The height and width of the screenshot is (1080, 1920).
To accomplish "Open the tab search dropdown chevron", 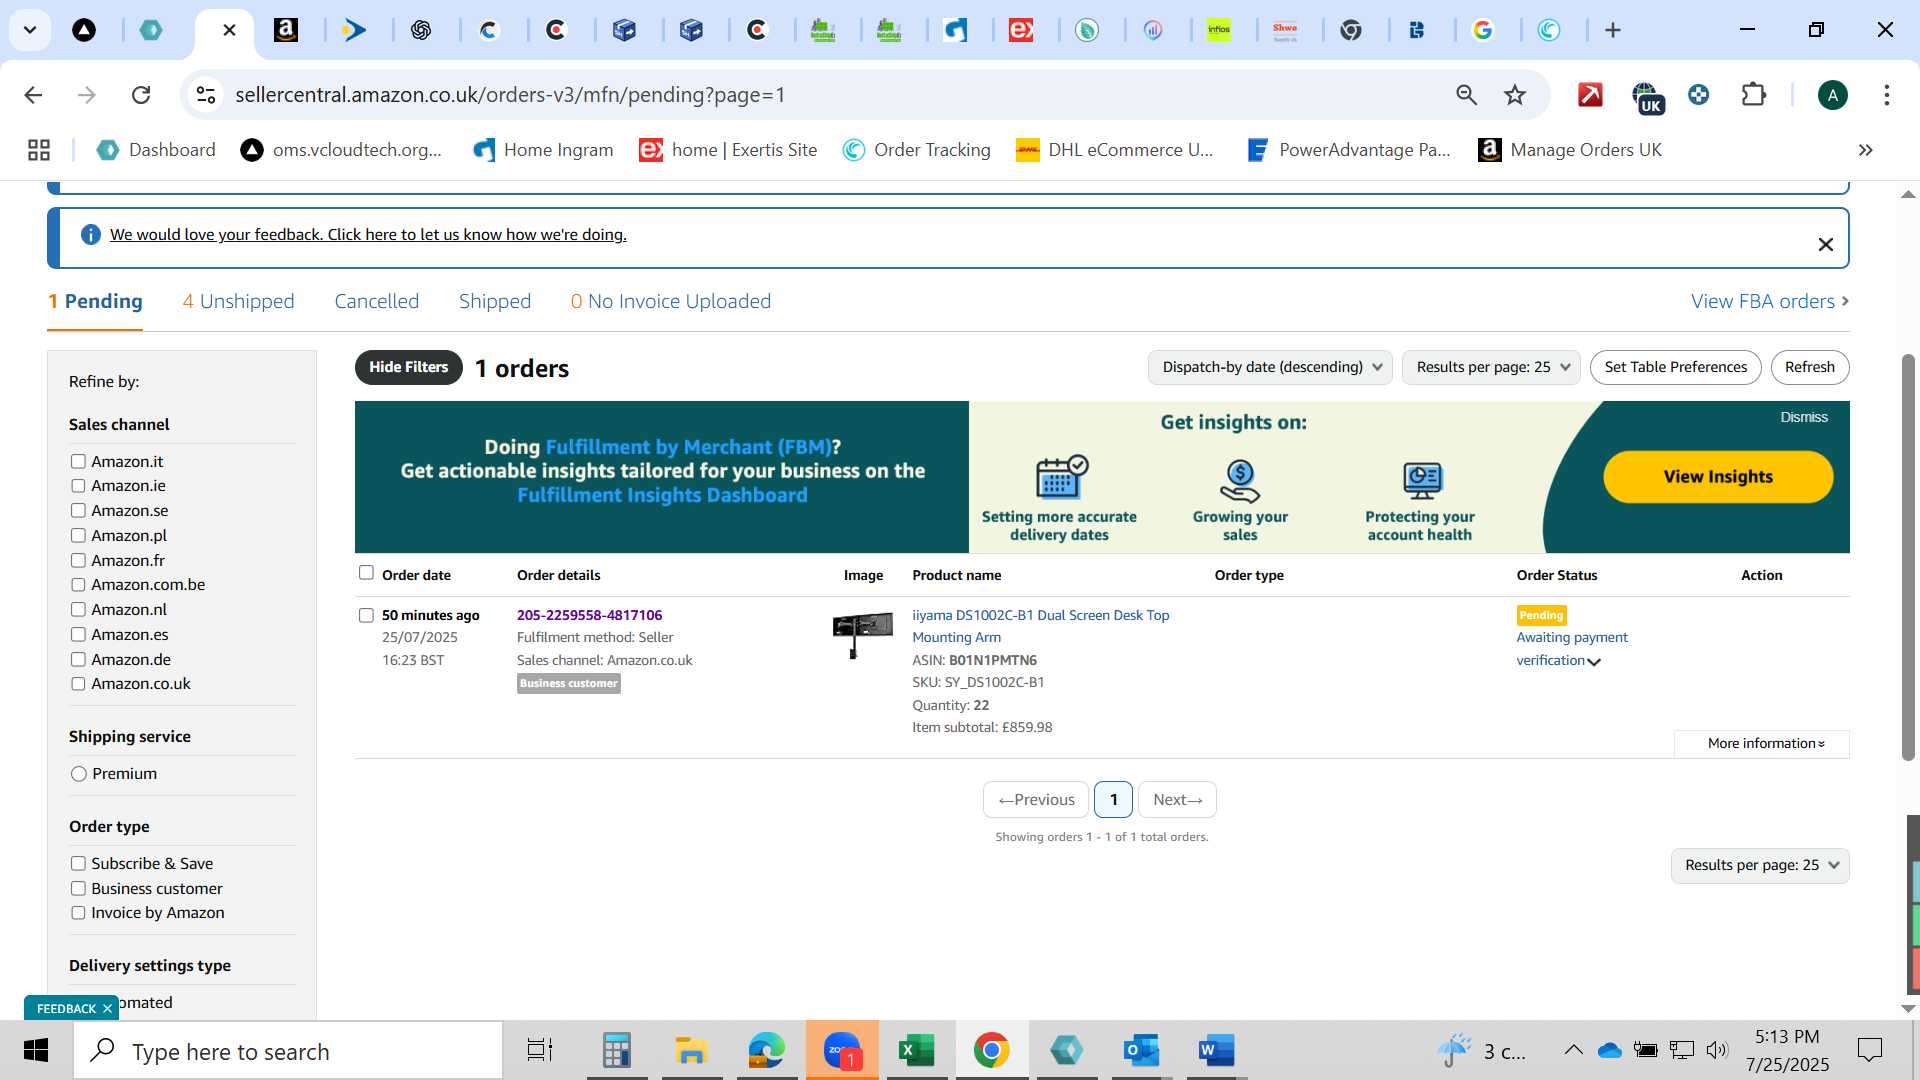I will (x=30, y=30).
